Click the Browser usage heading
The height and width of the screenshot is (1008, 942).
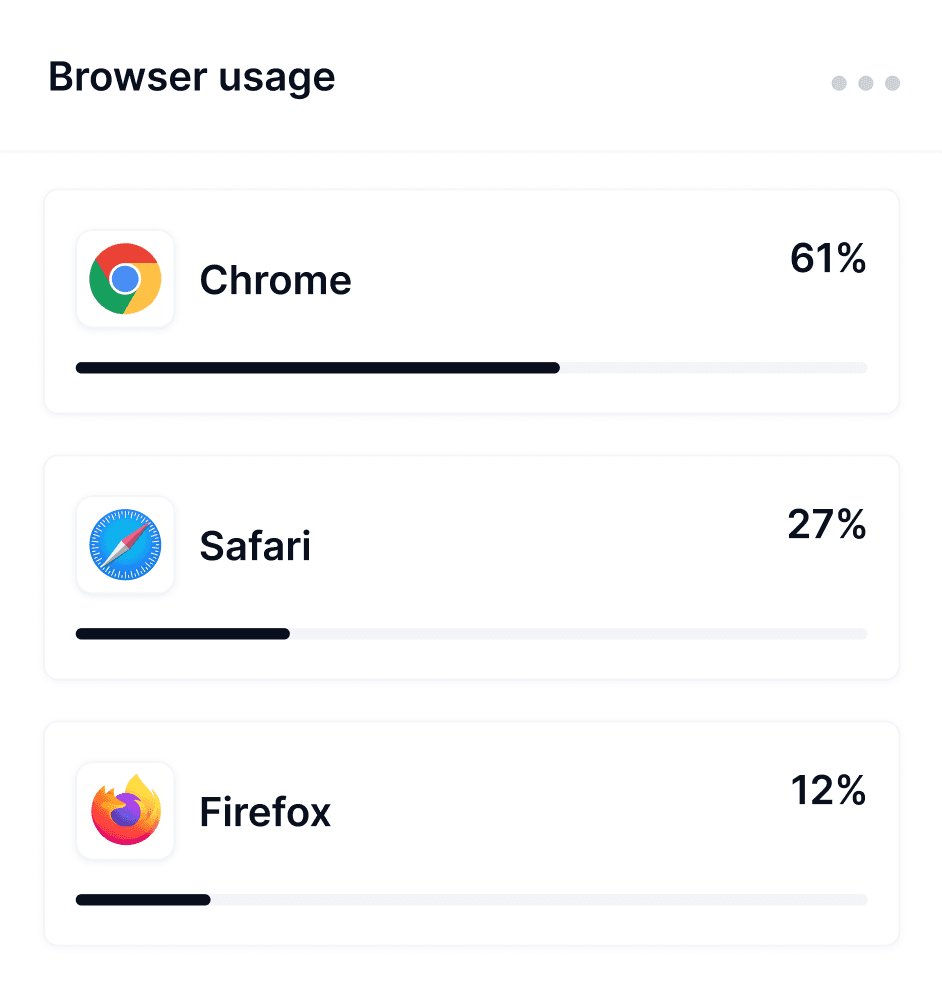point(192,77)
